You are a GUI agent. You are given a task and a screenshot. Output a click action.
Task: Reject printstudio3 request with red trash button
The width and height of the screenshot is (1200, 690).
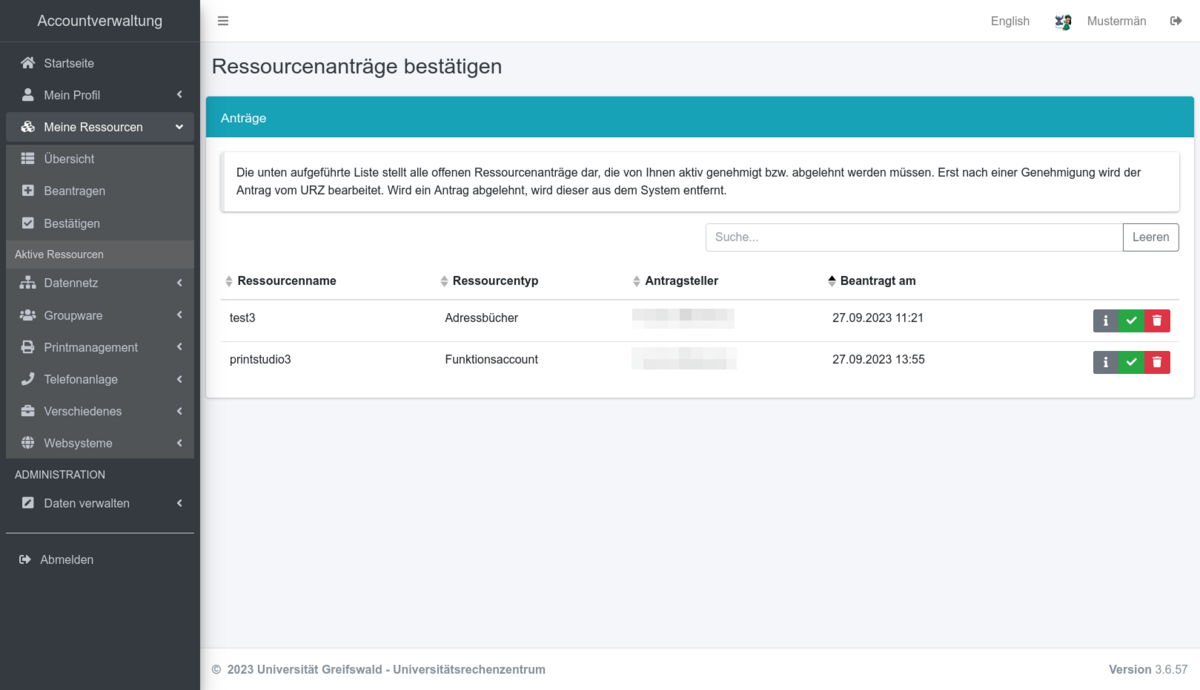click(1157, 362)
